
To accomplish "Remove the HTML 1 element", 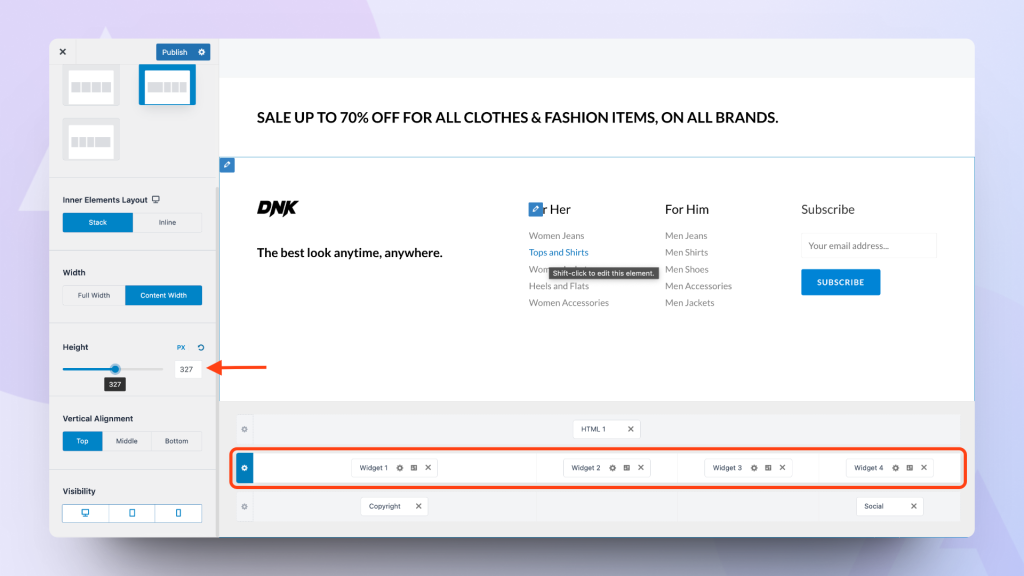I will tap(631, 429).
